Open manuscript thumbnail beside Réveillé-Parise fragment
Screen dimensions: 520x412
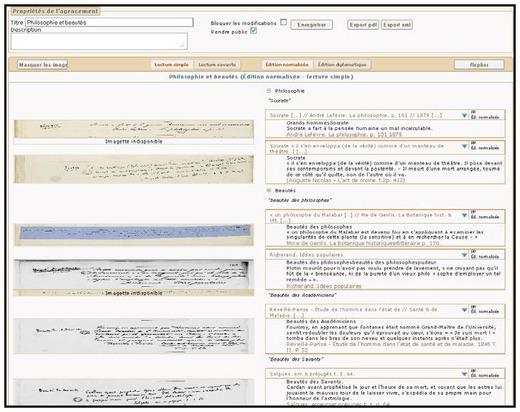point(134,336)
